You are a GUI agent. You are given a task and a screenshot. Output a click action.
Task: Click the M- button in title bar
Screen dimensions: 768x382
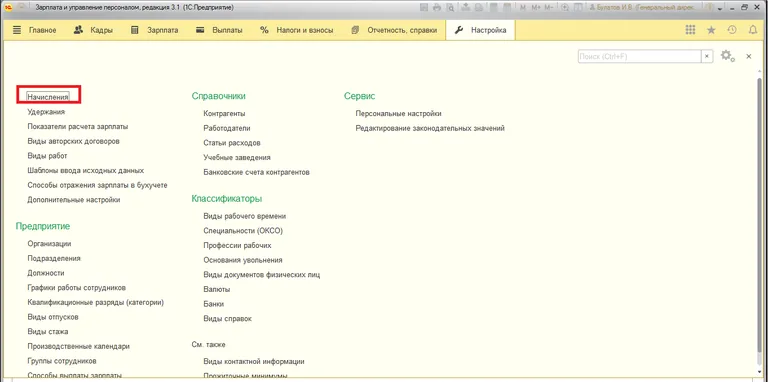pos(549,8)
